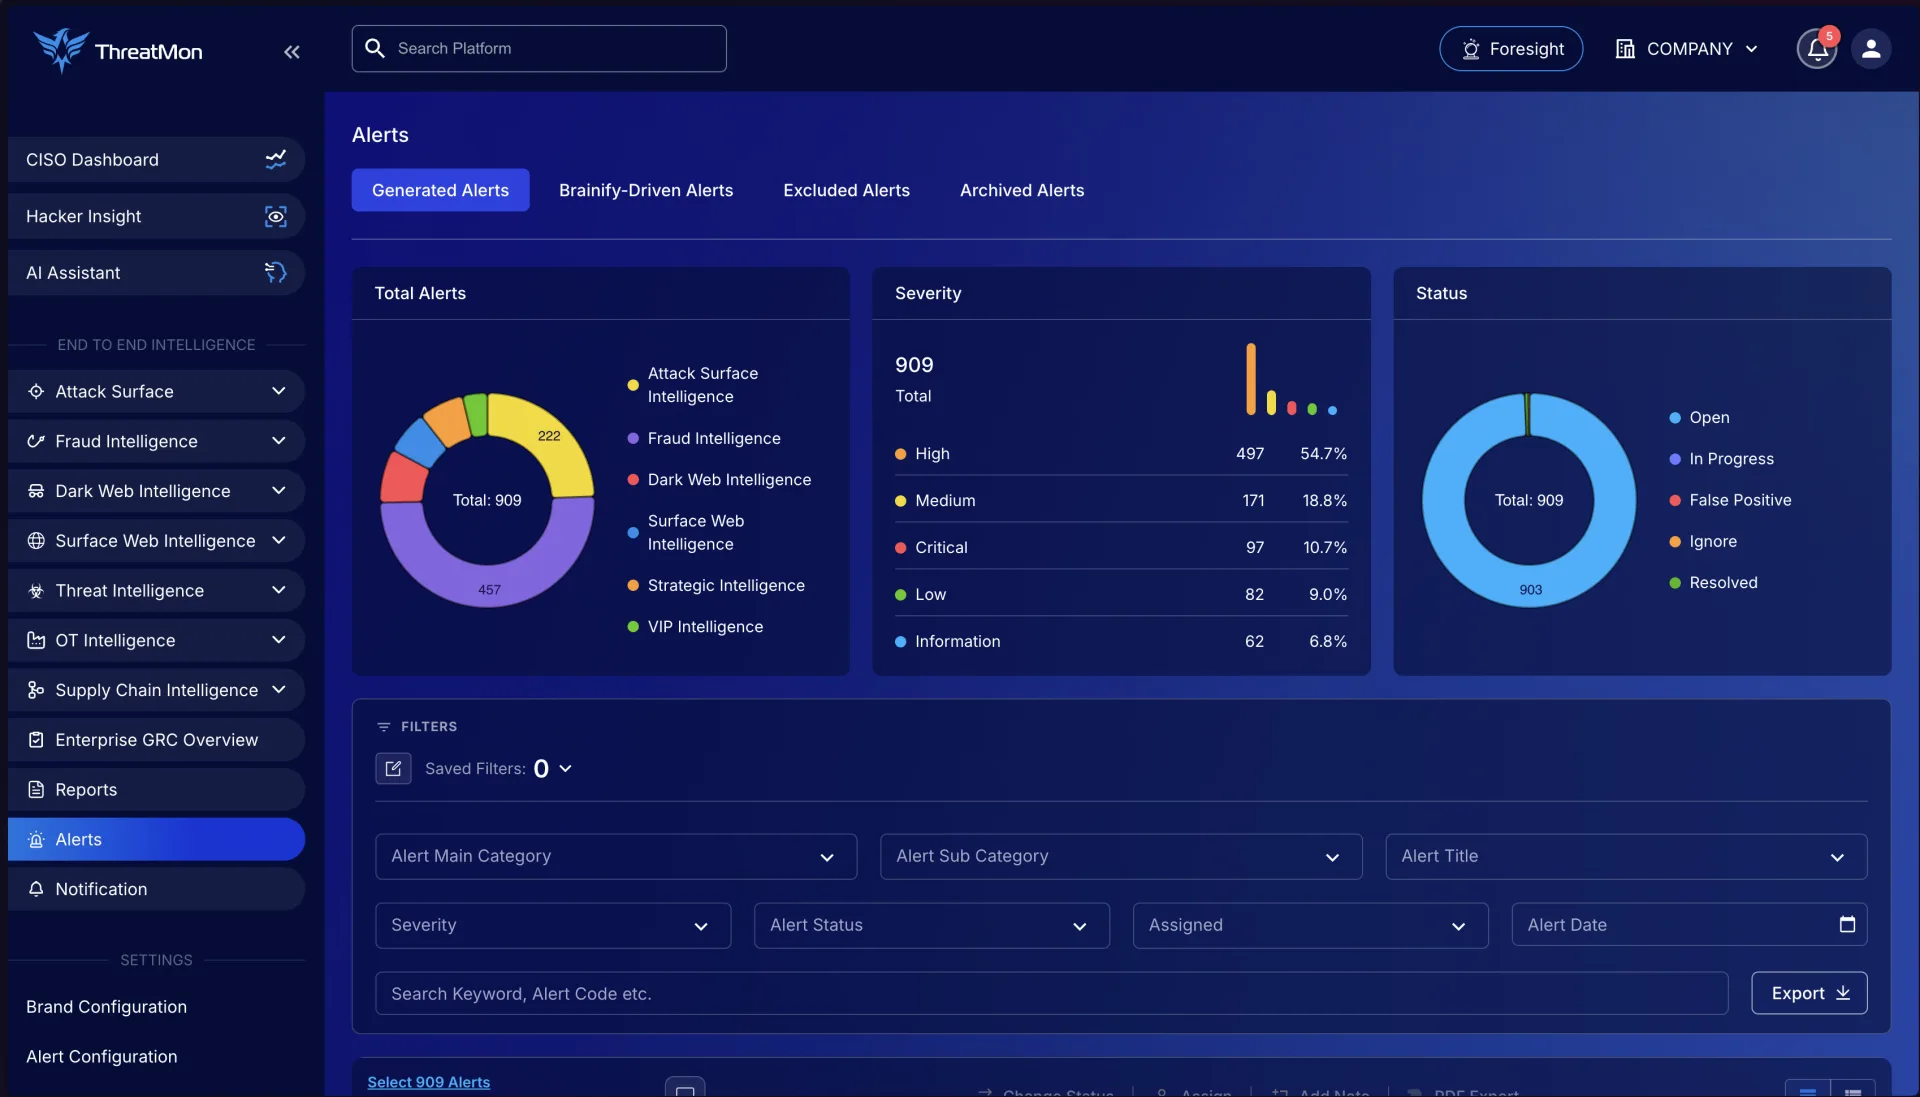Click the Search Keyword, Alert Code field
This screenshot has height=1097, width=1920.
click(x=1052, y=993)
